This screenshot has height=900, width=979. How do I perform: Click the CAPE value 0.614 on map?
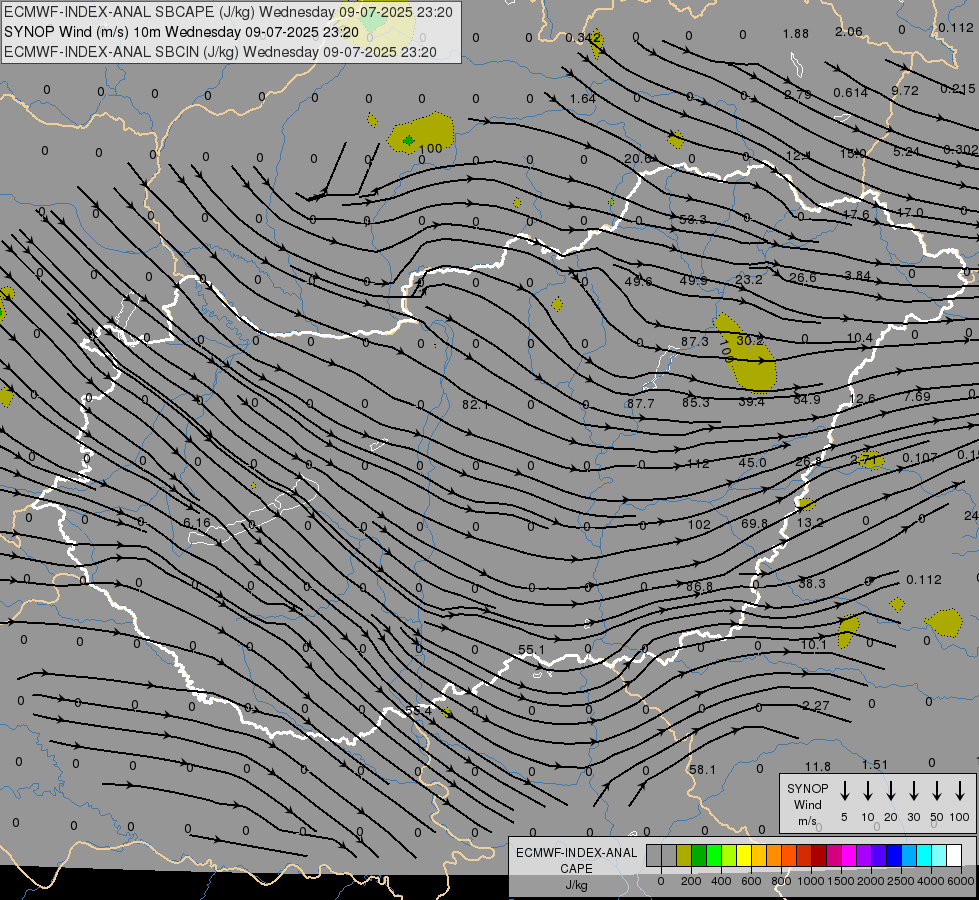[850, 92]
